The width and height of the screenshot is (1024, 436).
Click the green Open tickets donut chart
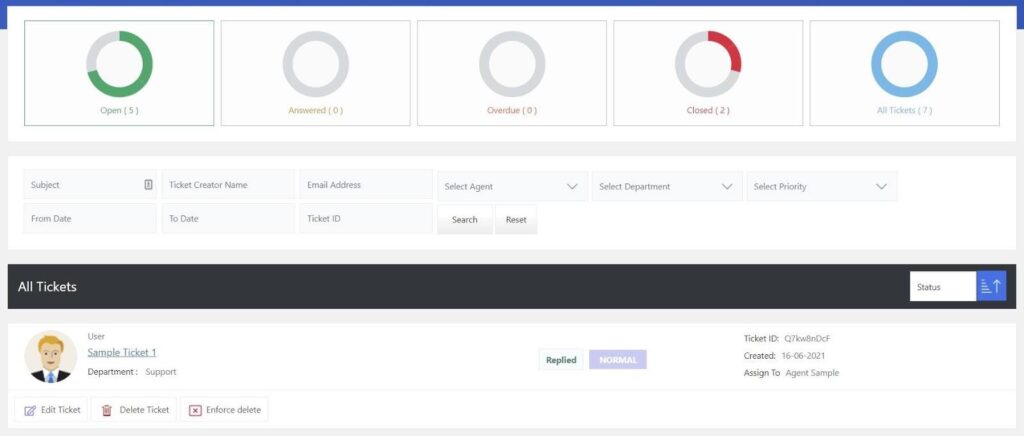(120, 64)
